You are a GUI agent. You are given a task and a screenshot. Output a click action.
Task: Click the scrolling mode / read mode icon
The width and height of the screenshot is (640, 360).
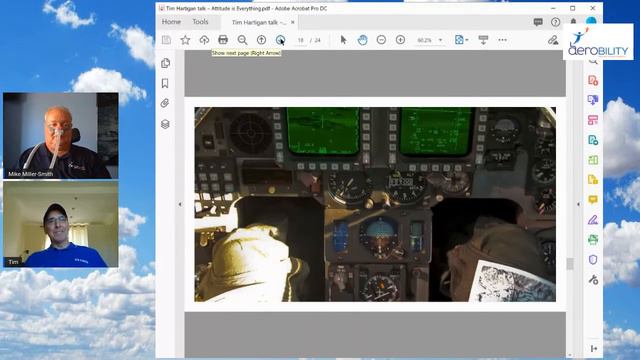tap(483, 40)
